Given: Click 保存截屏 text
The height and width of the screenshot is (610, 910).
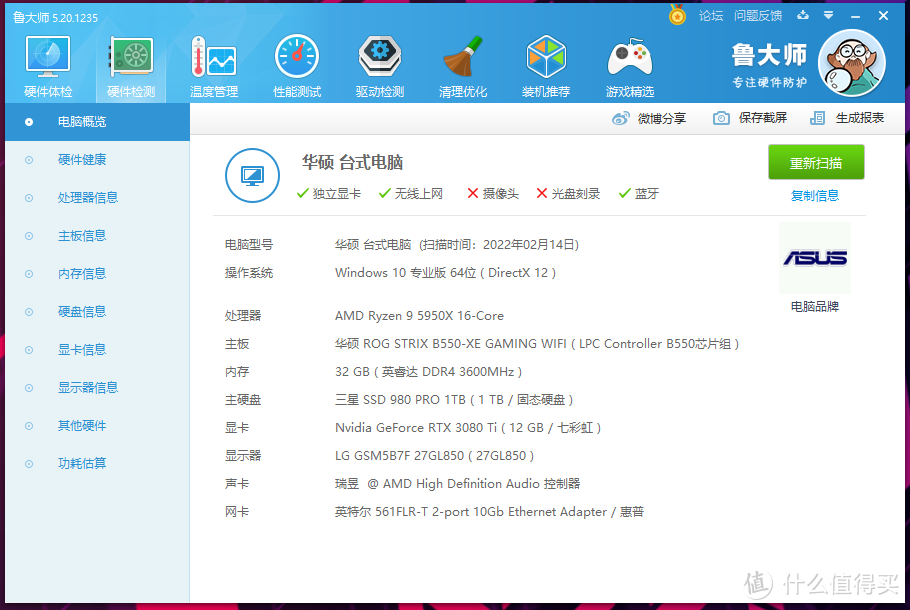Looking at the screenshot, I should (763, 118).
